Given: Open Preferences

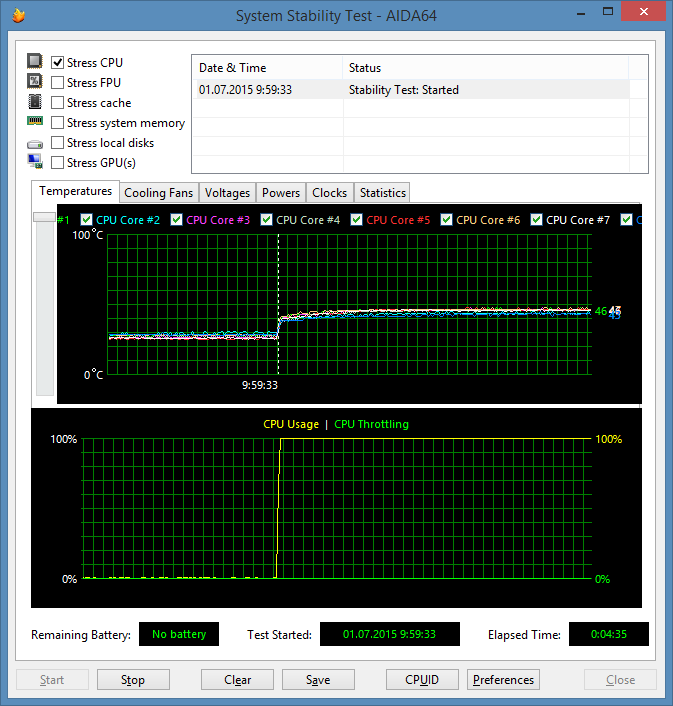Looking at the screenshot, I should (503, 679).
